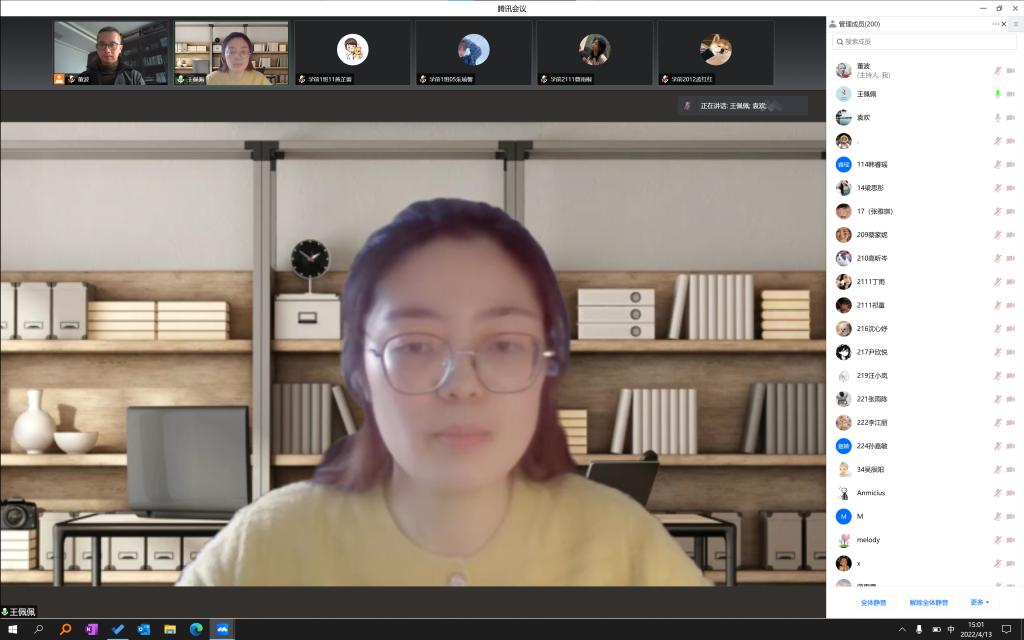The image size is (1024, 640).
Task: Expand the 更多 dropdown
Action: 979,602
